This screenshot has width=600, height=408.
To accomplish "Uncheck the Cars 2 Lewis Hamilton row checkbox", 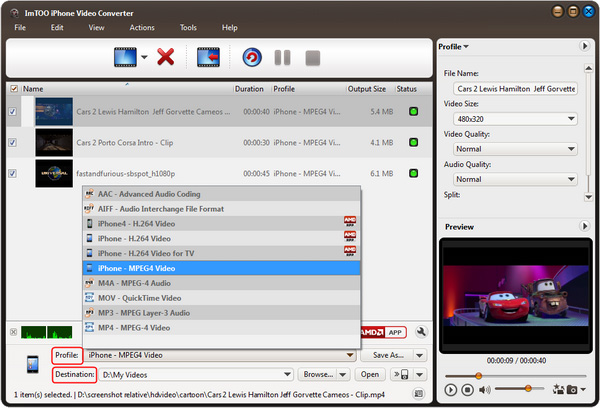I will 12,111.
